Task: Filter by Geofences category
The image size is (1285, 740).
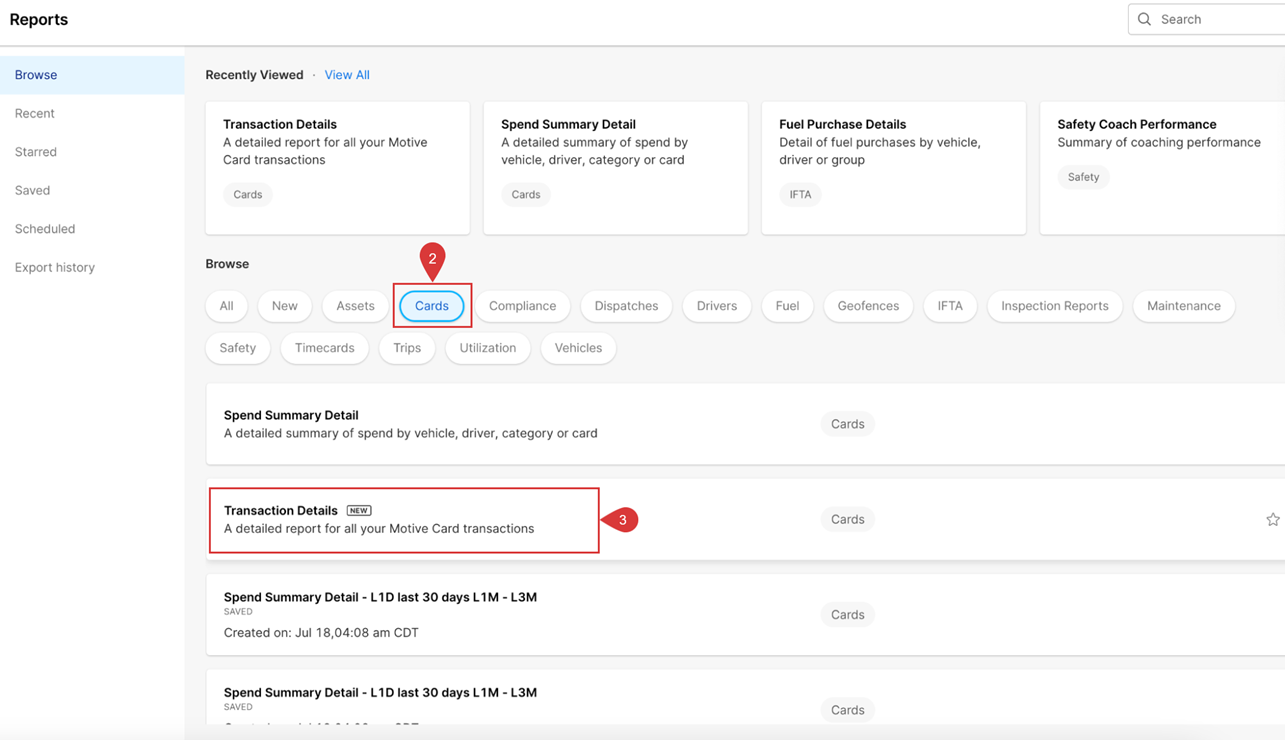Action: click(868, 306)
